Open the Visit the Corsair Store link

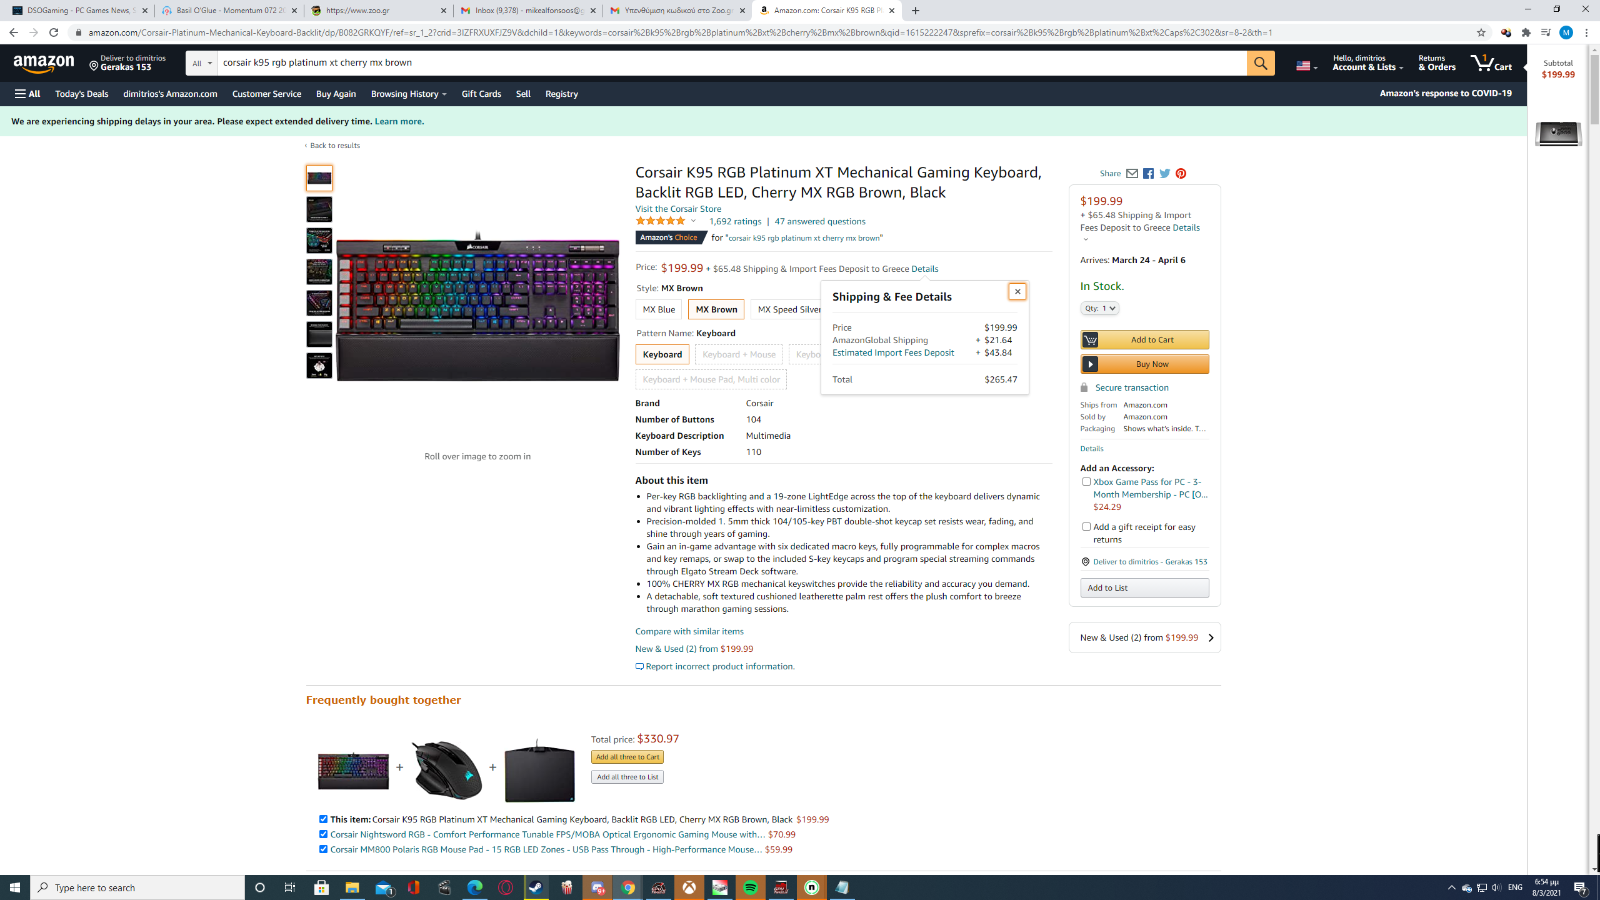pos(678,209)
